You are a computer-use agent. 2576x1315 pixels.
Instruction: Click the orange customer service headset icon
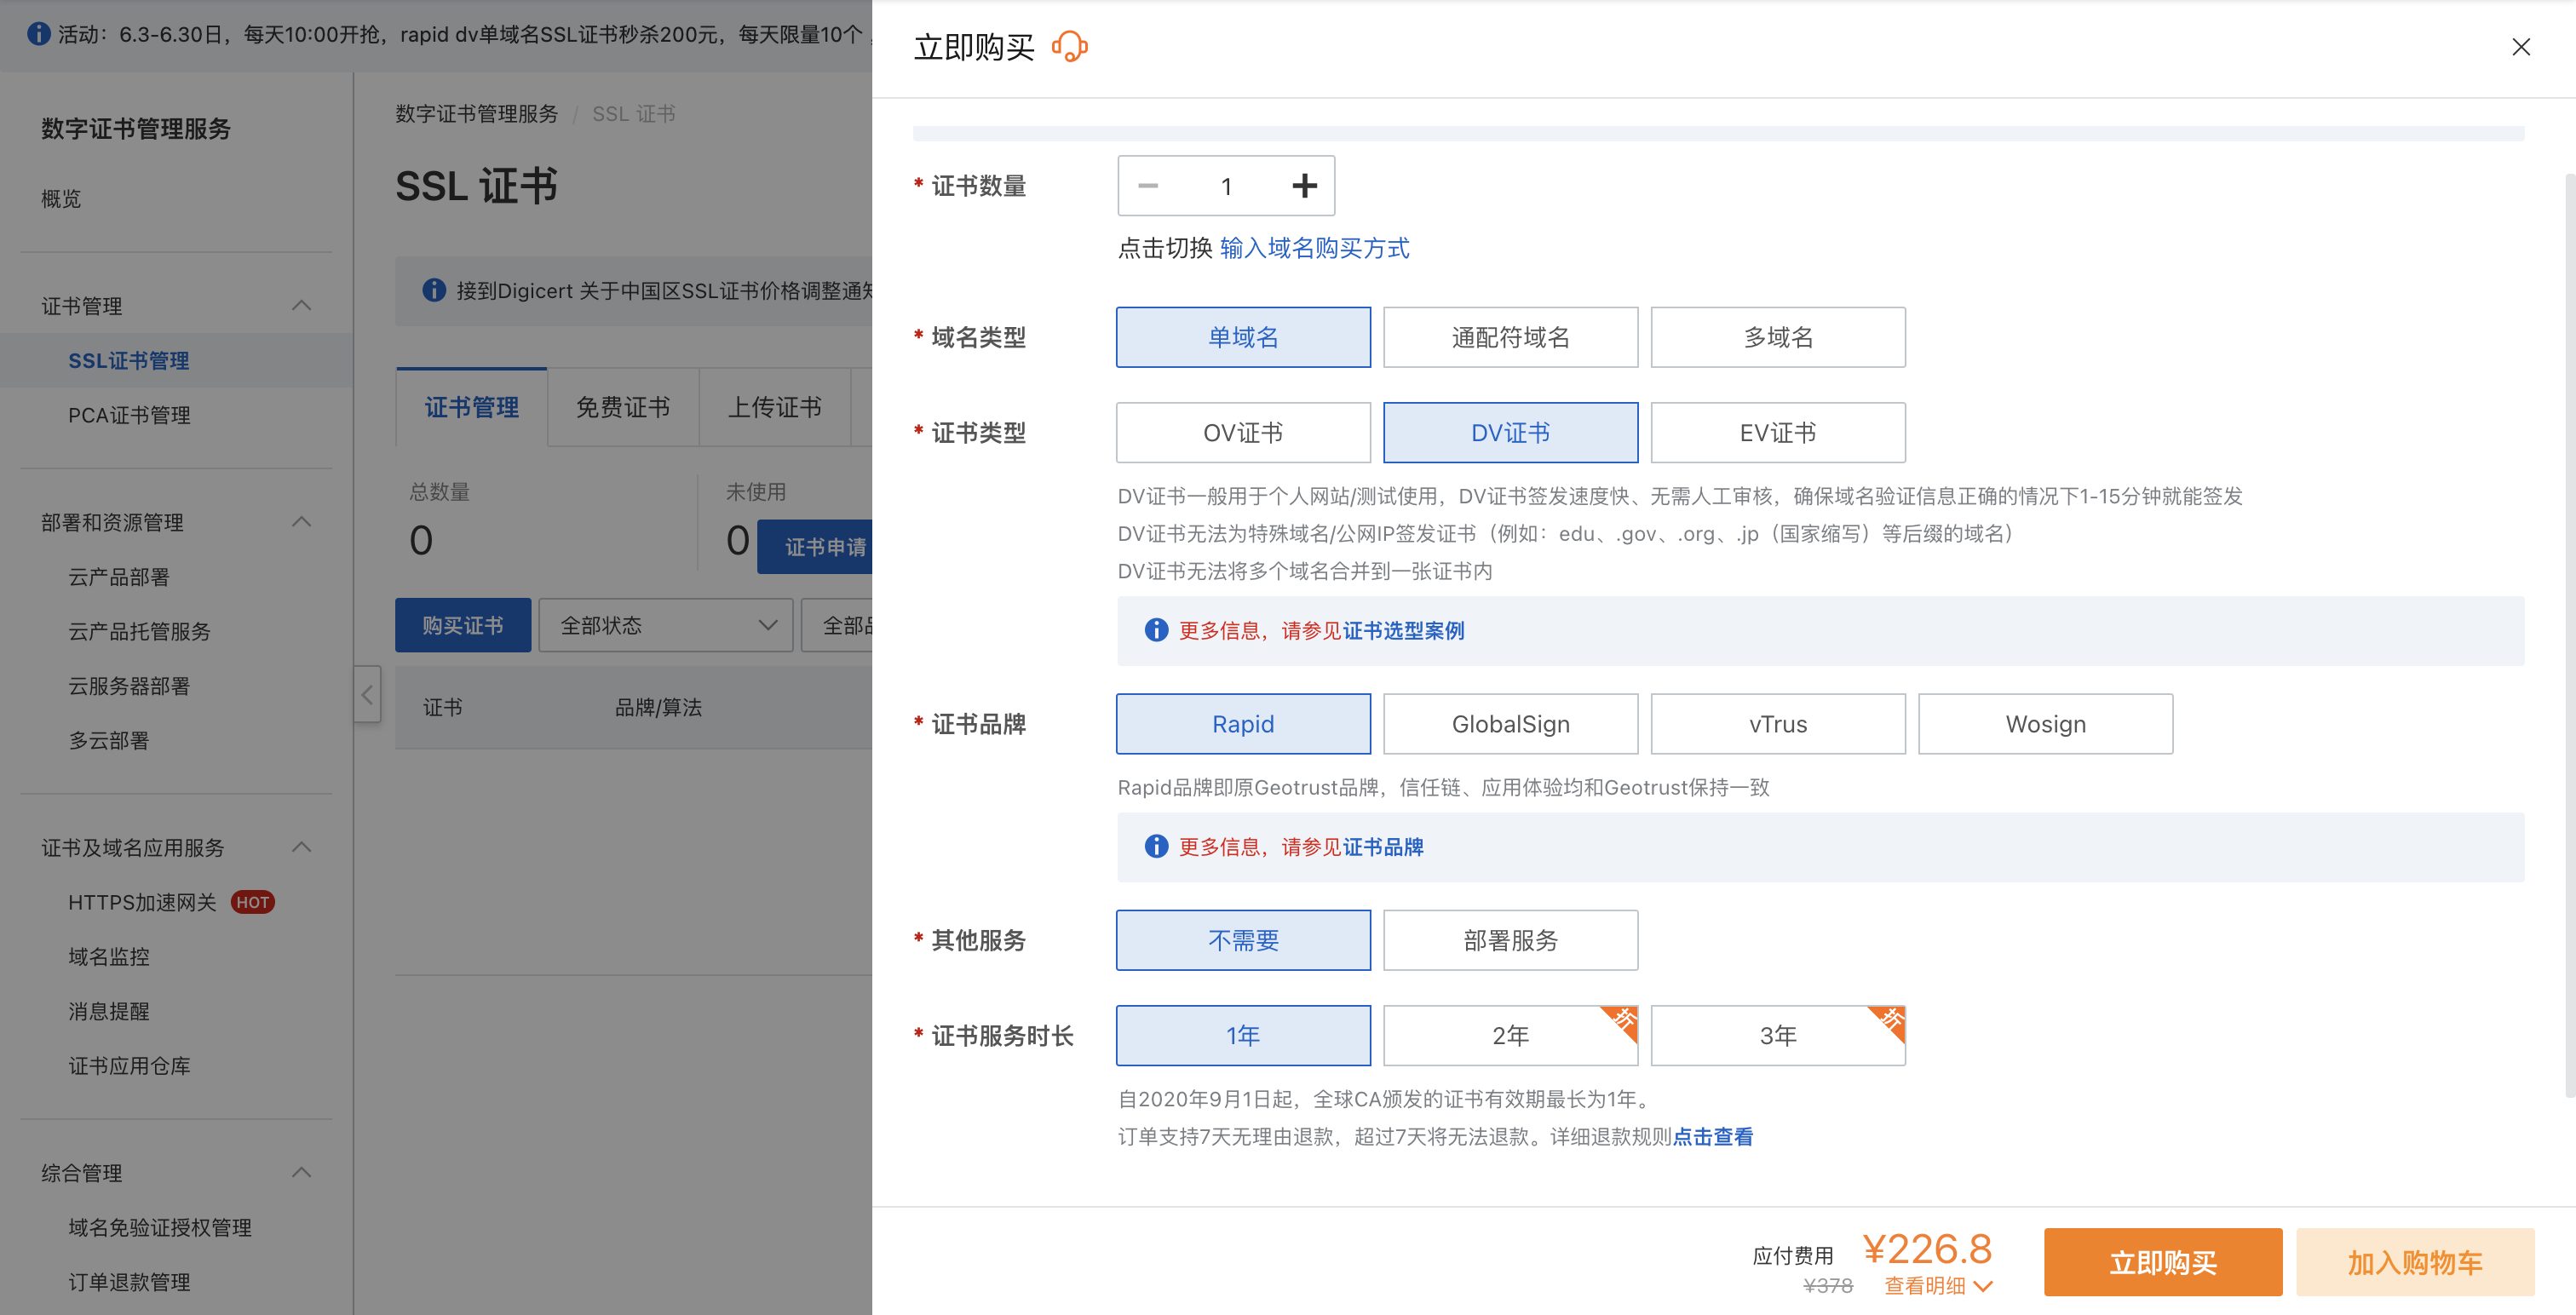pos(1069,47)
